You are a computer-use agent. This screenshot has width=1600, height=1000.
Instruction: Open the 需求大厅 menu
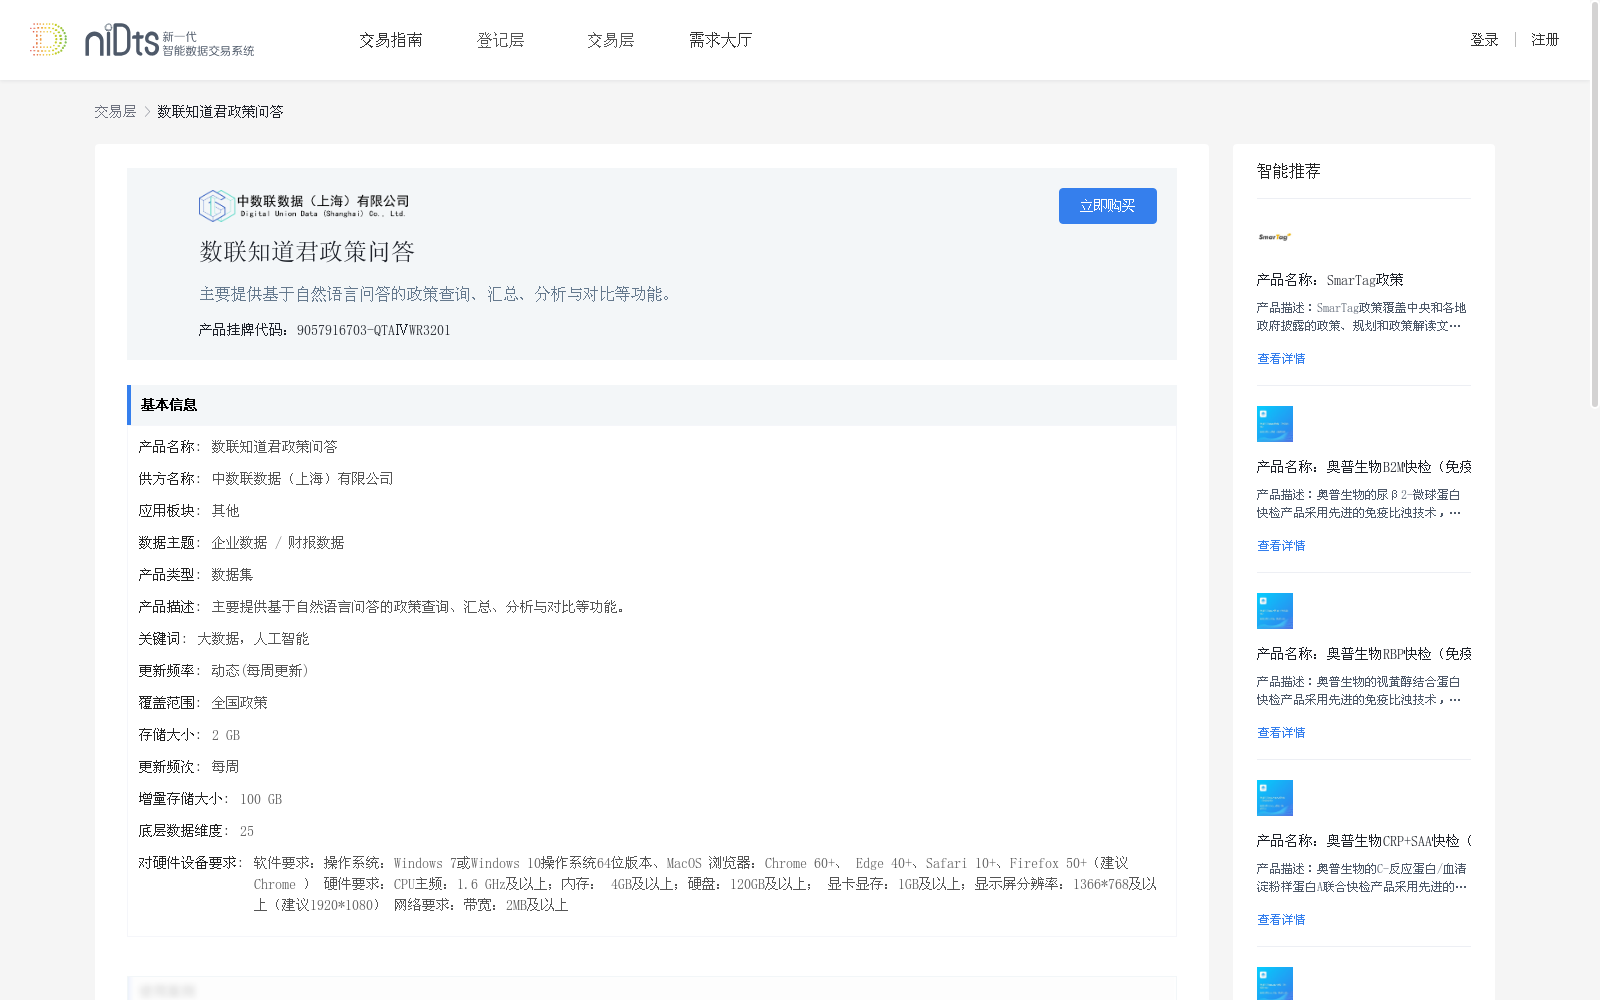[x=720, y=40]
